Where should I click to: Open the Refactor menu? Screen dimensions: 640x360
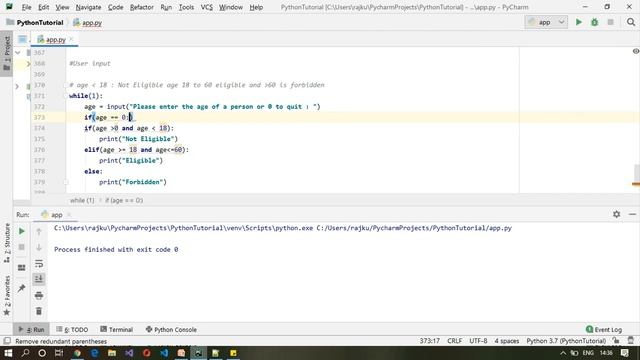(142, 7)
